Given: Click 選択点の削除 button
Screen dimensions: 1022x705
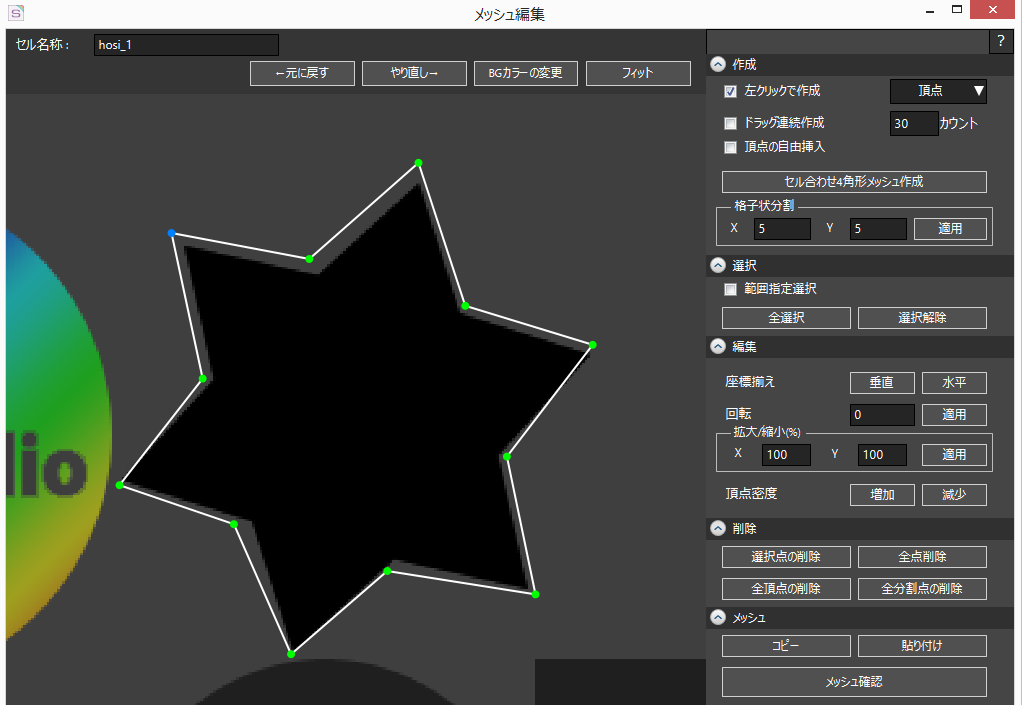Looking at the screenshot, I should (786, 557).
